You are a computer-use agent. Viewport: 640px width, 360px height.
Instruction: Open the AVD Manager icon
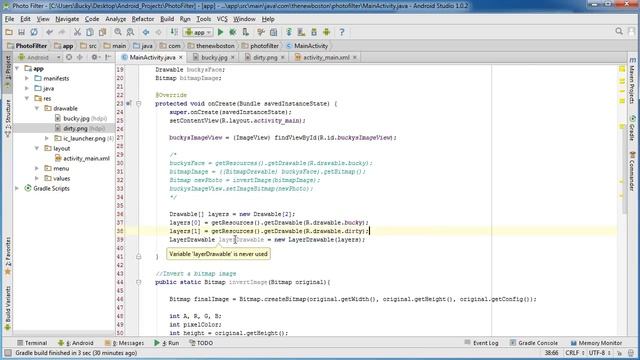point(301,32)
